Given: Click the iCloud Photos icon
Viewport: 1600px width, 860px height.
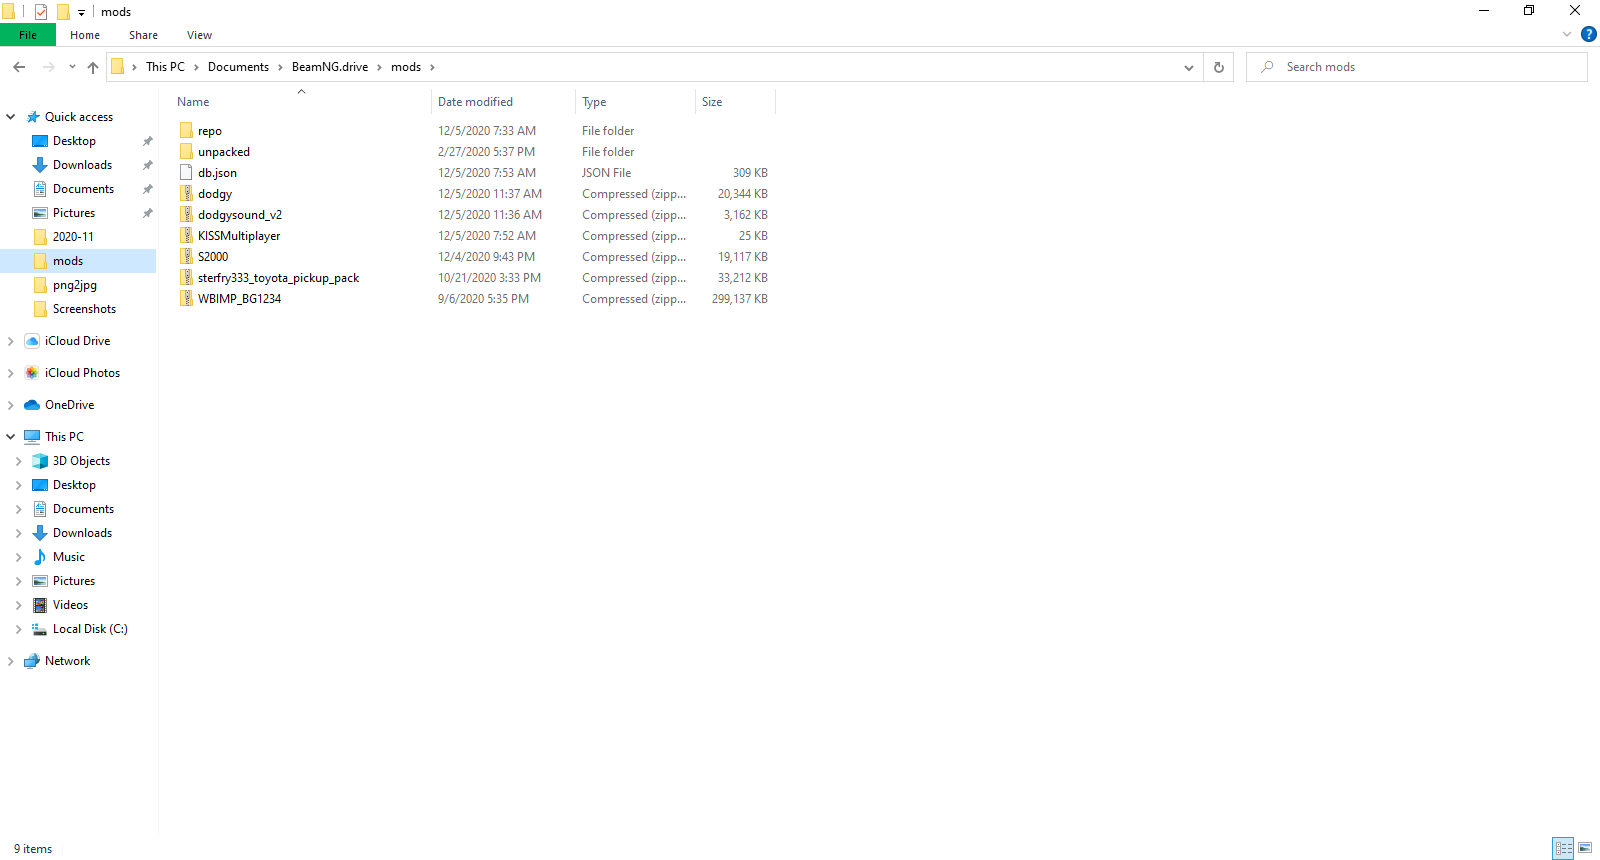Looking at the screenshot, I should tap(32, 373).
